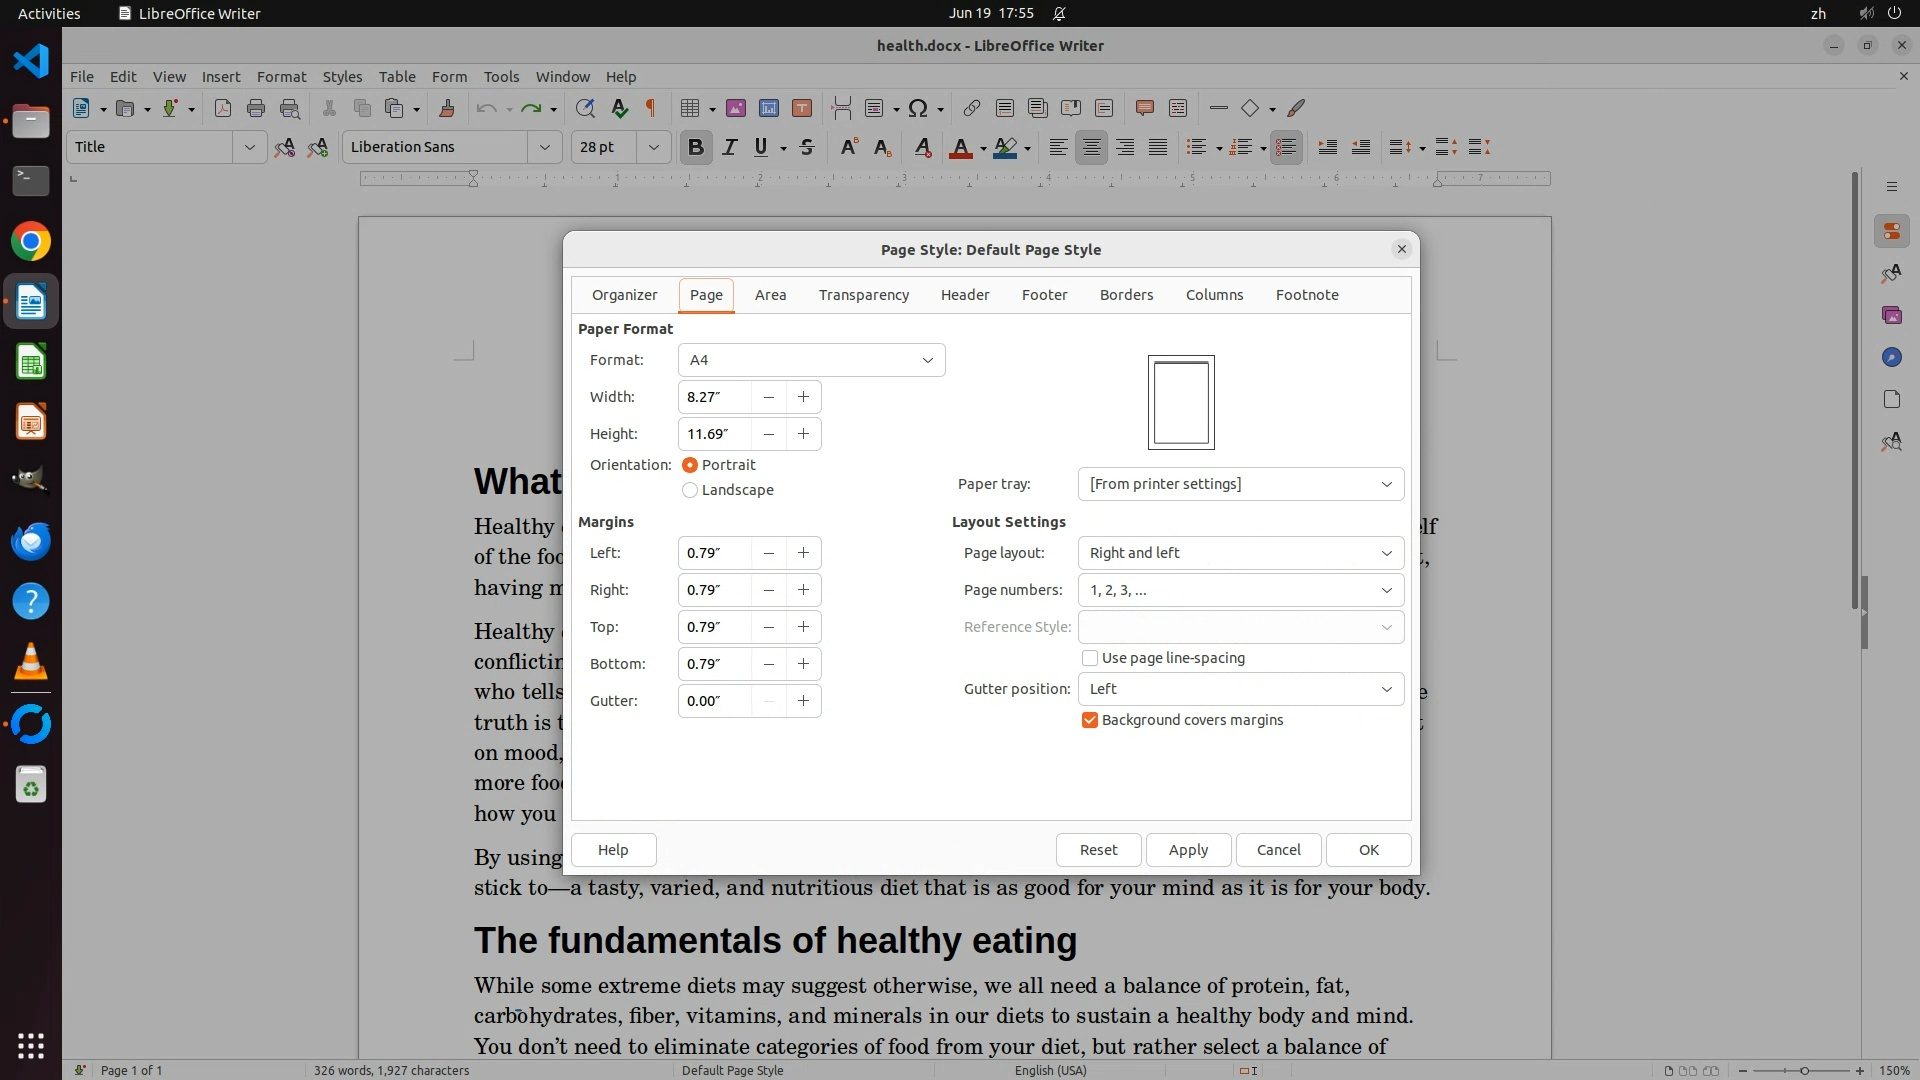Click the Export as PDF icon

pos(222,109)
